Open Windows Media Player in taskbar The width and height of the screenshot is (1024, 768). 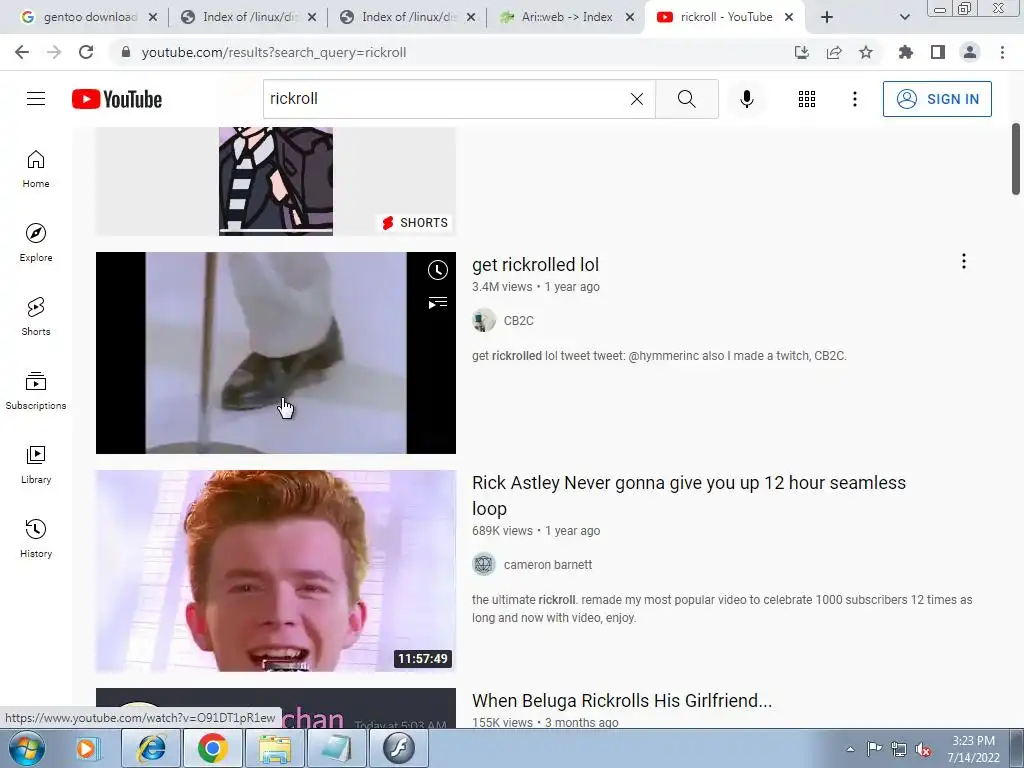point(87,748)
